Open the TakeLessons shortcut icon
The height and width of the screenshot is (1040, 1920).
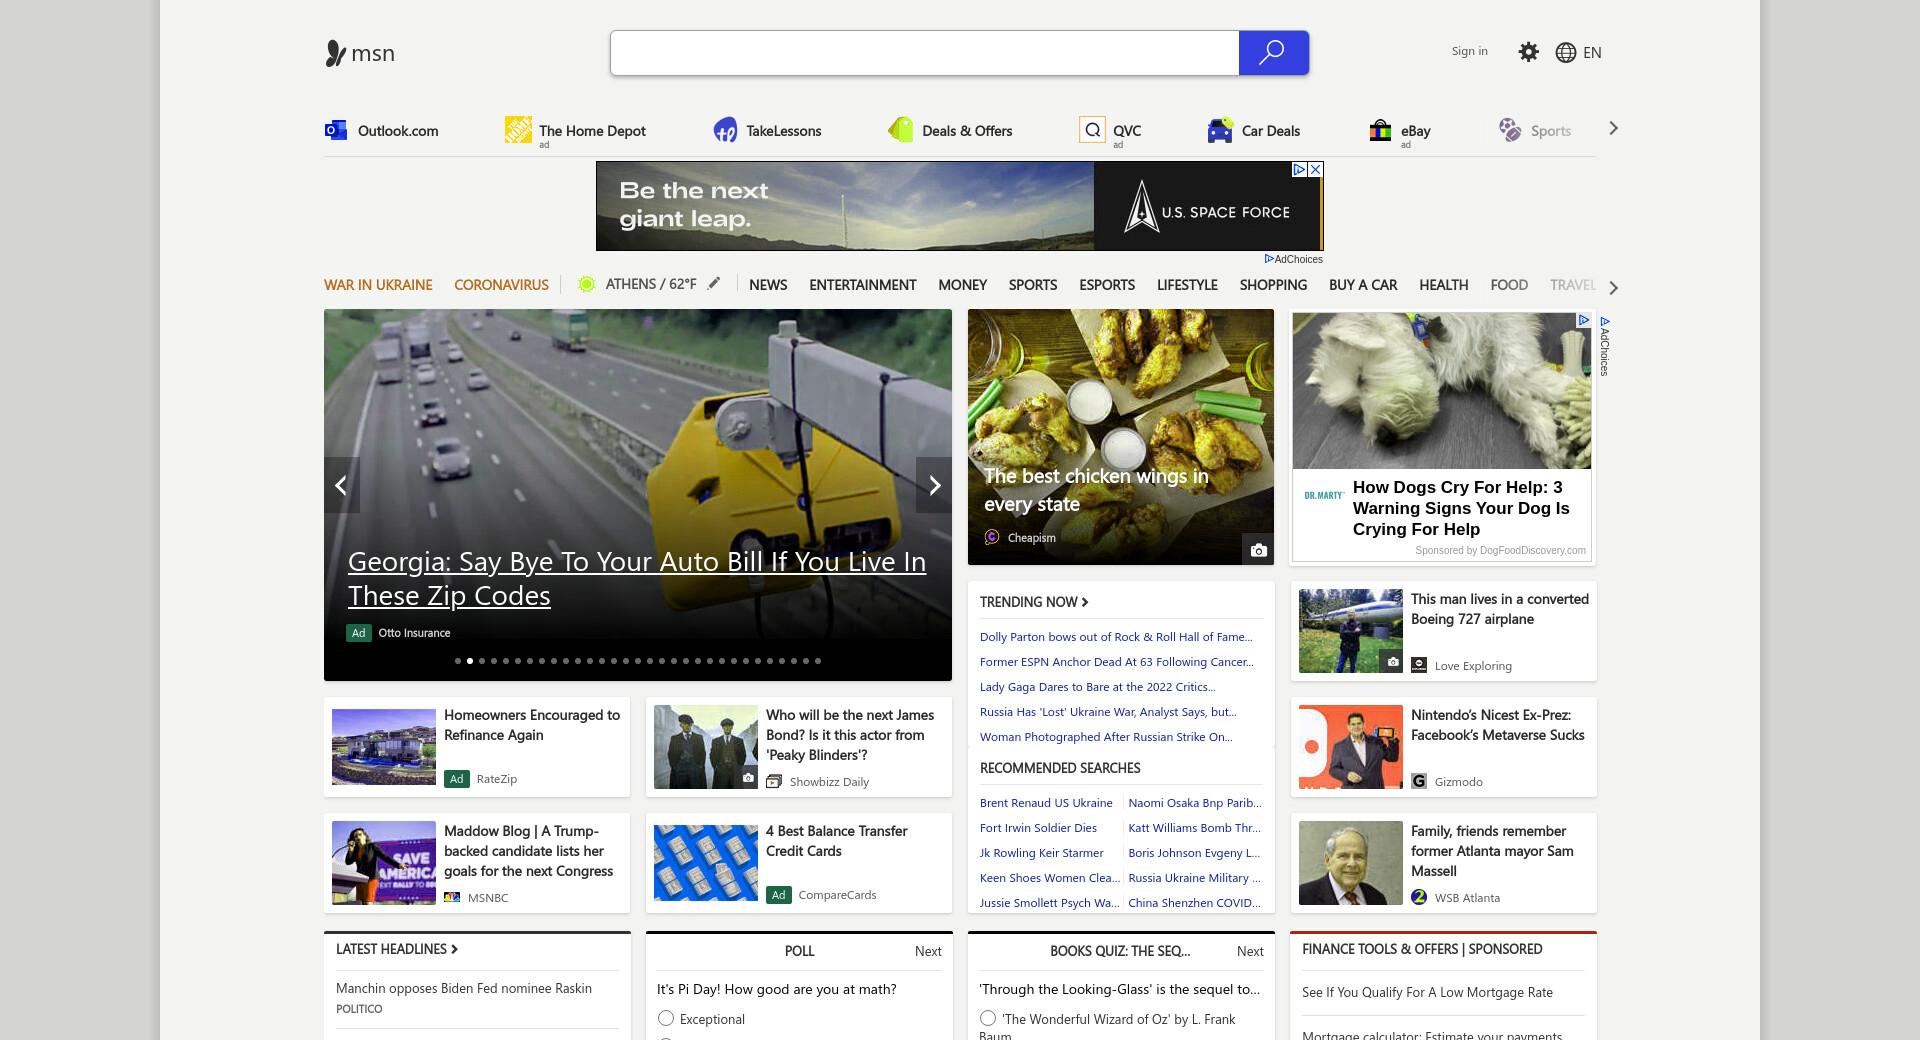point(725,130)
